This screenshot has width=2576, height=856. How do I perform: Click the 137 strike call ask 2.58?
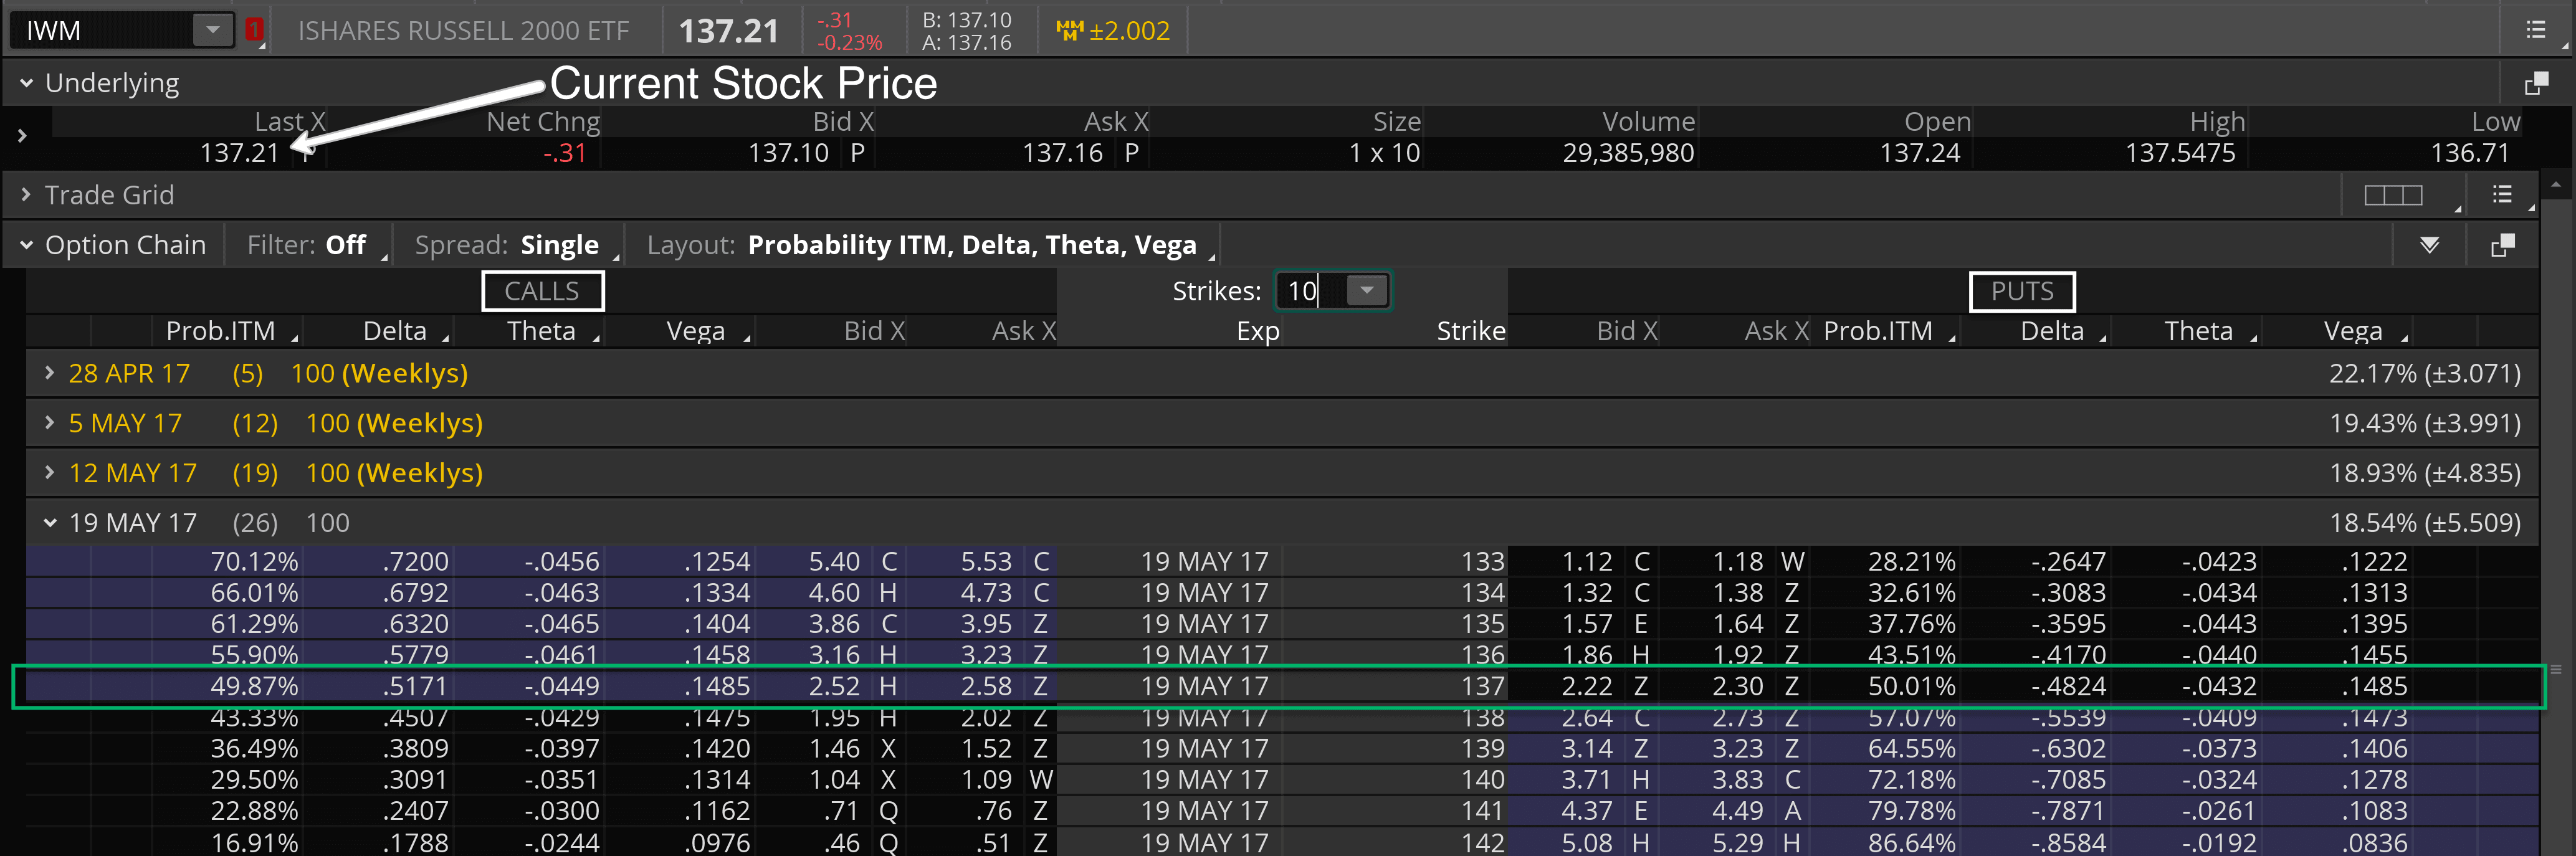[986, 686]
